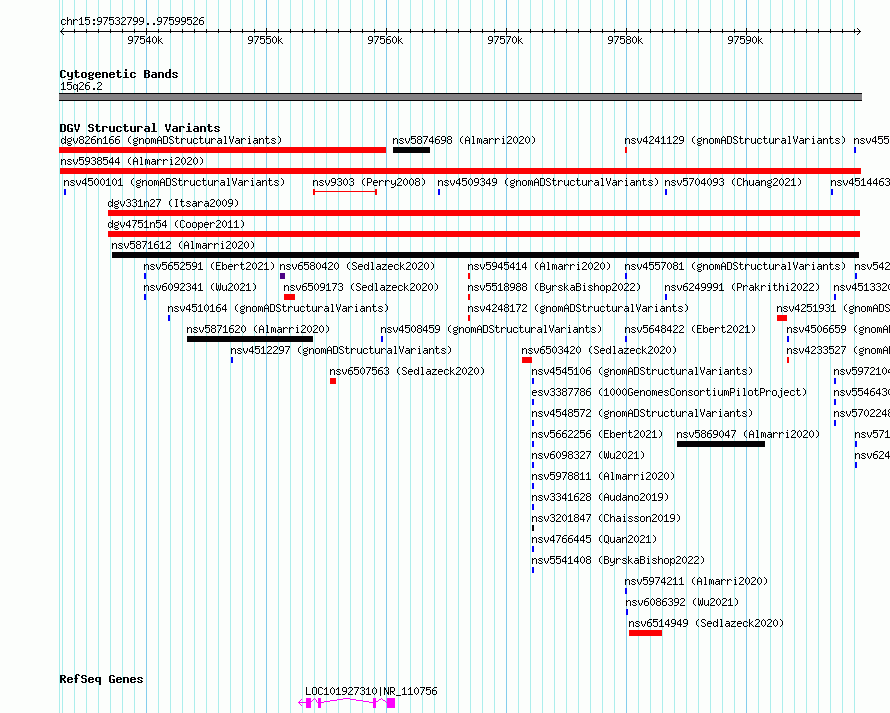Viewport: 890px width, 713px height.
Task: Click the DGV Structural Variants track title
Action: click(x=140, y=128)
